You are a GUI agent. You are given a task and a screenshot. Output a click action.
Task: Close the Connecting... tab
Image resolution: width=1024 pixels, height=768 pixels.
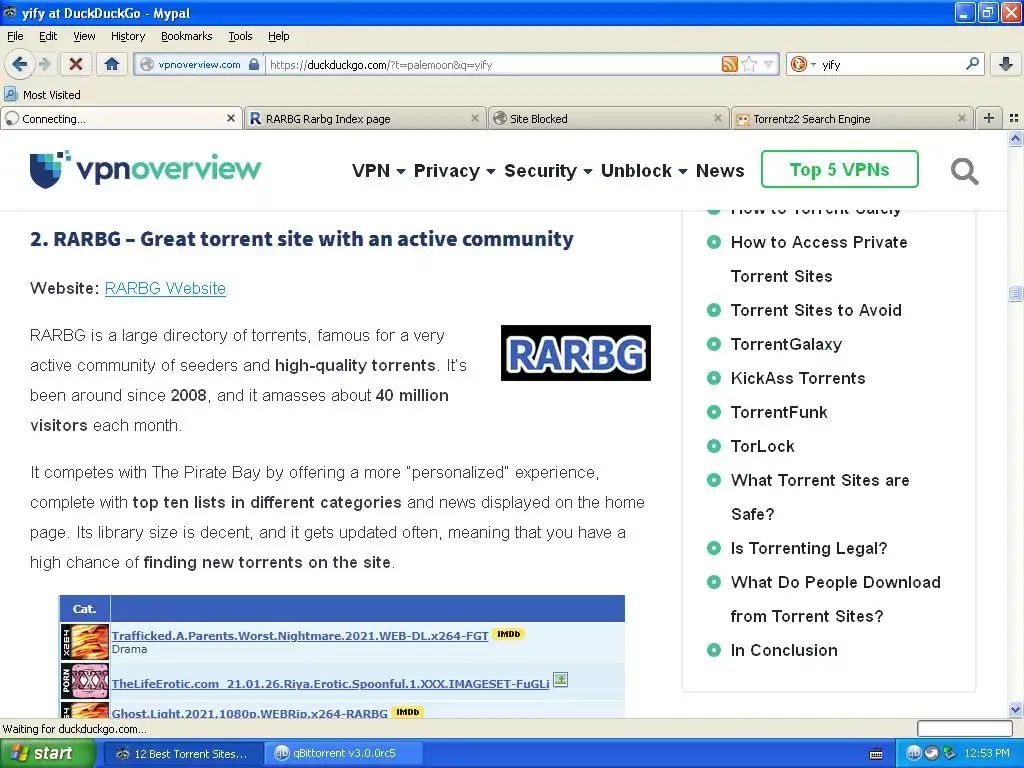231,118
